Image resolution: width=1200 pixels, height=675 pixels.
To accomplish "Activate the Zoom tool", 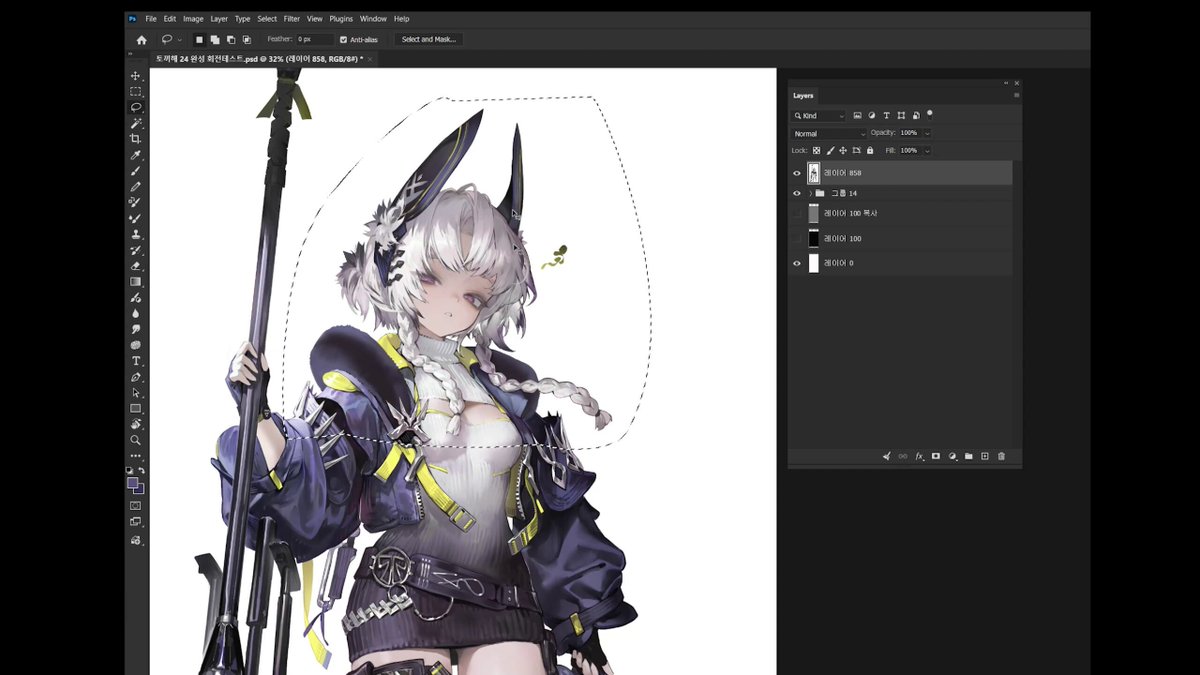I will 135,440.
